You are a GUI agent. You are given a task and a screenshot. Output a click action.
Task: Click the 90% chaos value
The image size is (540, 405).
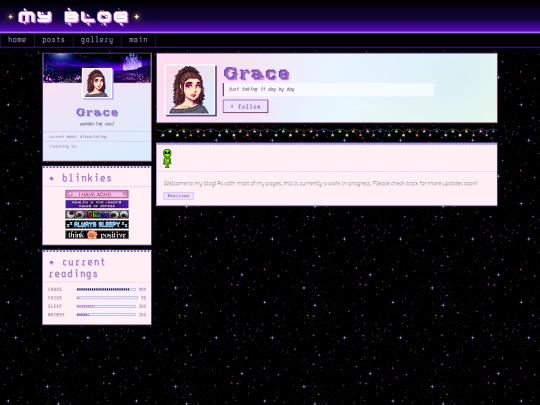(143, 290)
